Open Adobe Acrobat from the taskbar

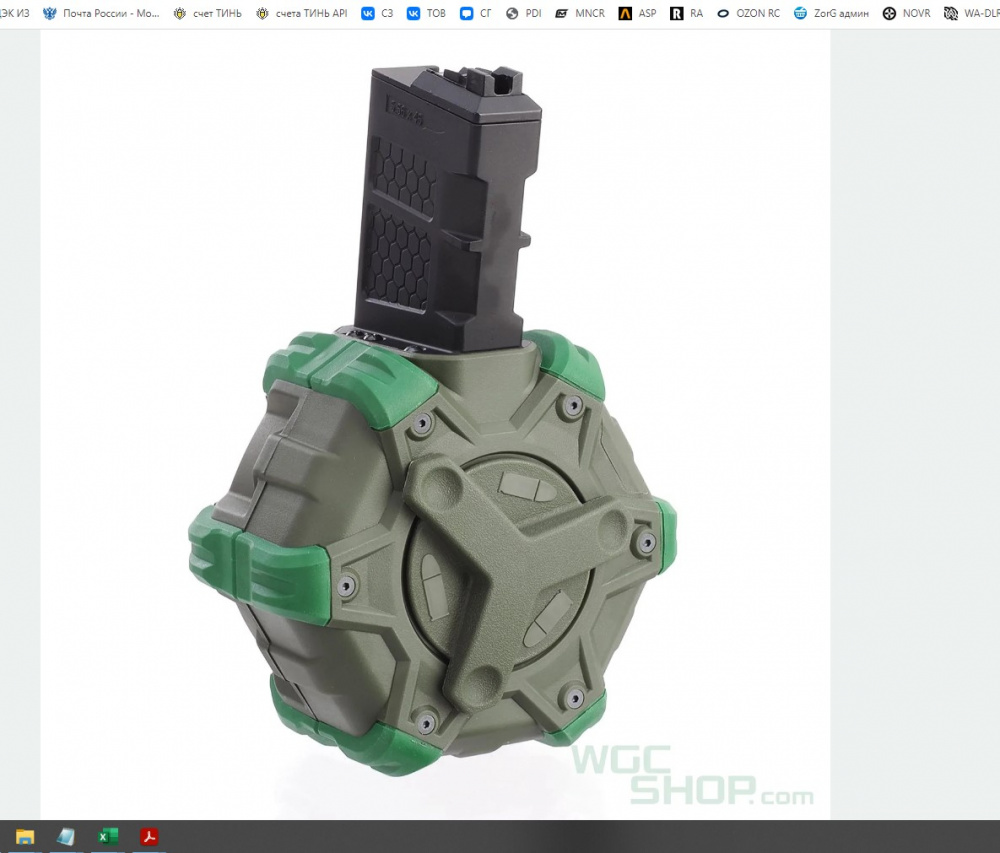pyautogui.click(x=149, y=837)
